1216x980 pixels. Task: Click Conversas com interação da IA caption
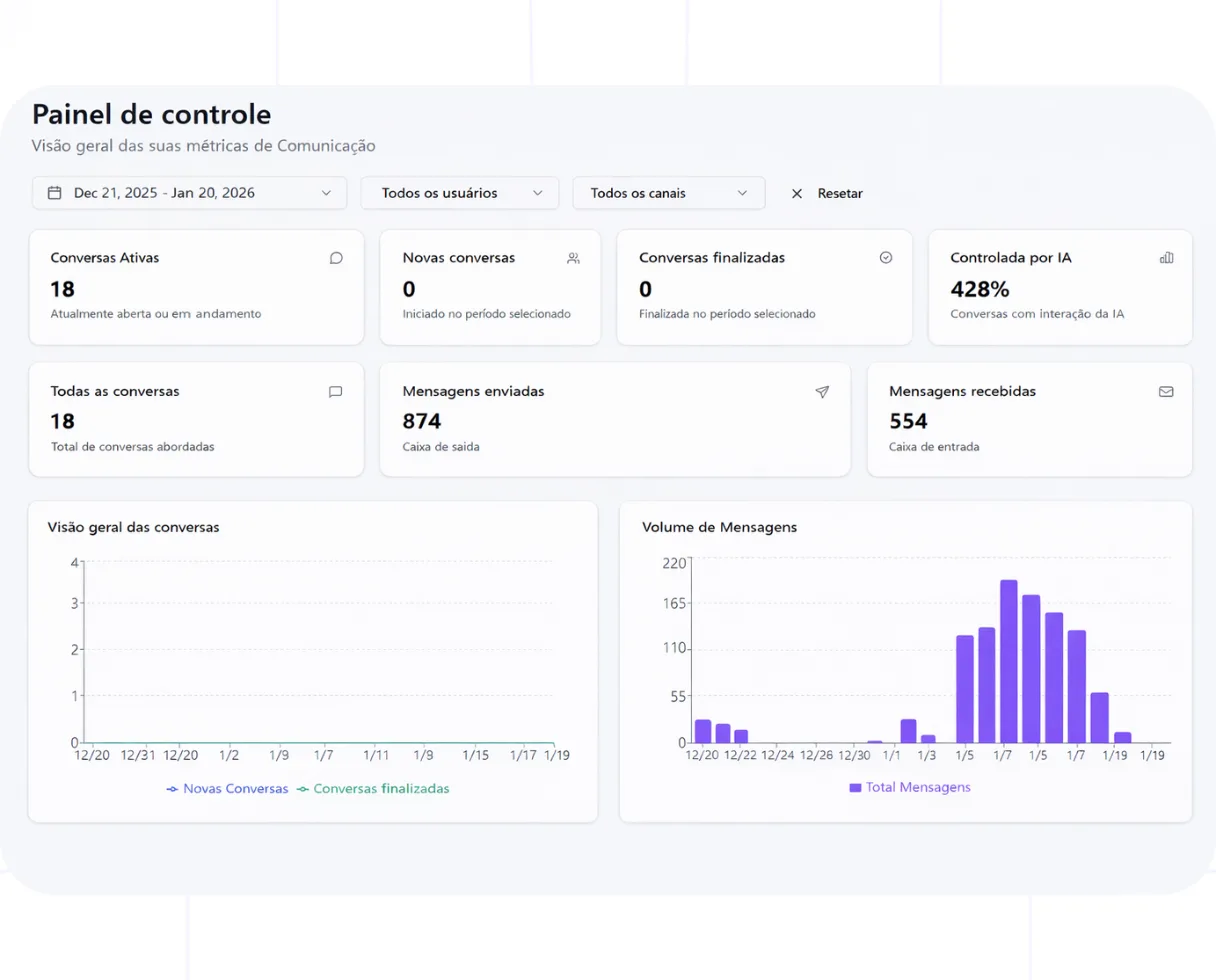(1037, 314)
